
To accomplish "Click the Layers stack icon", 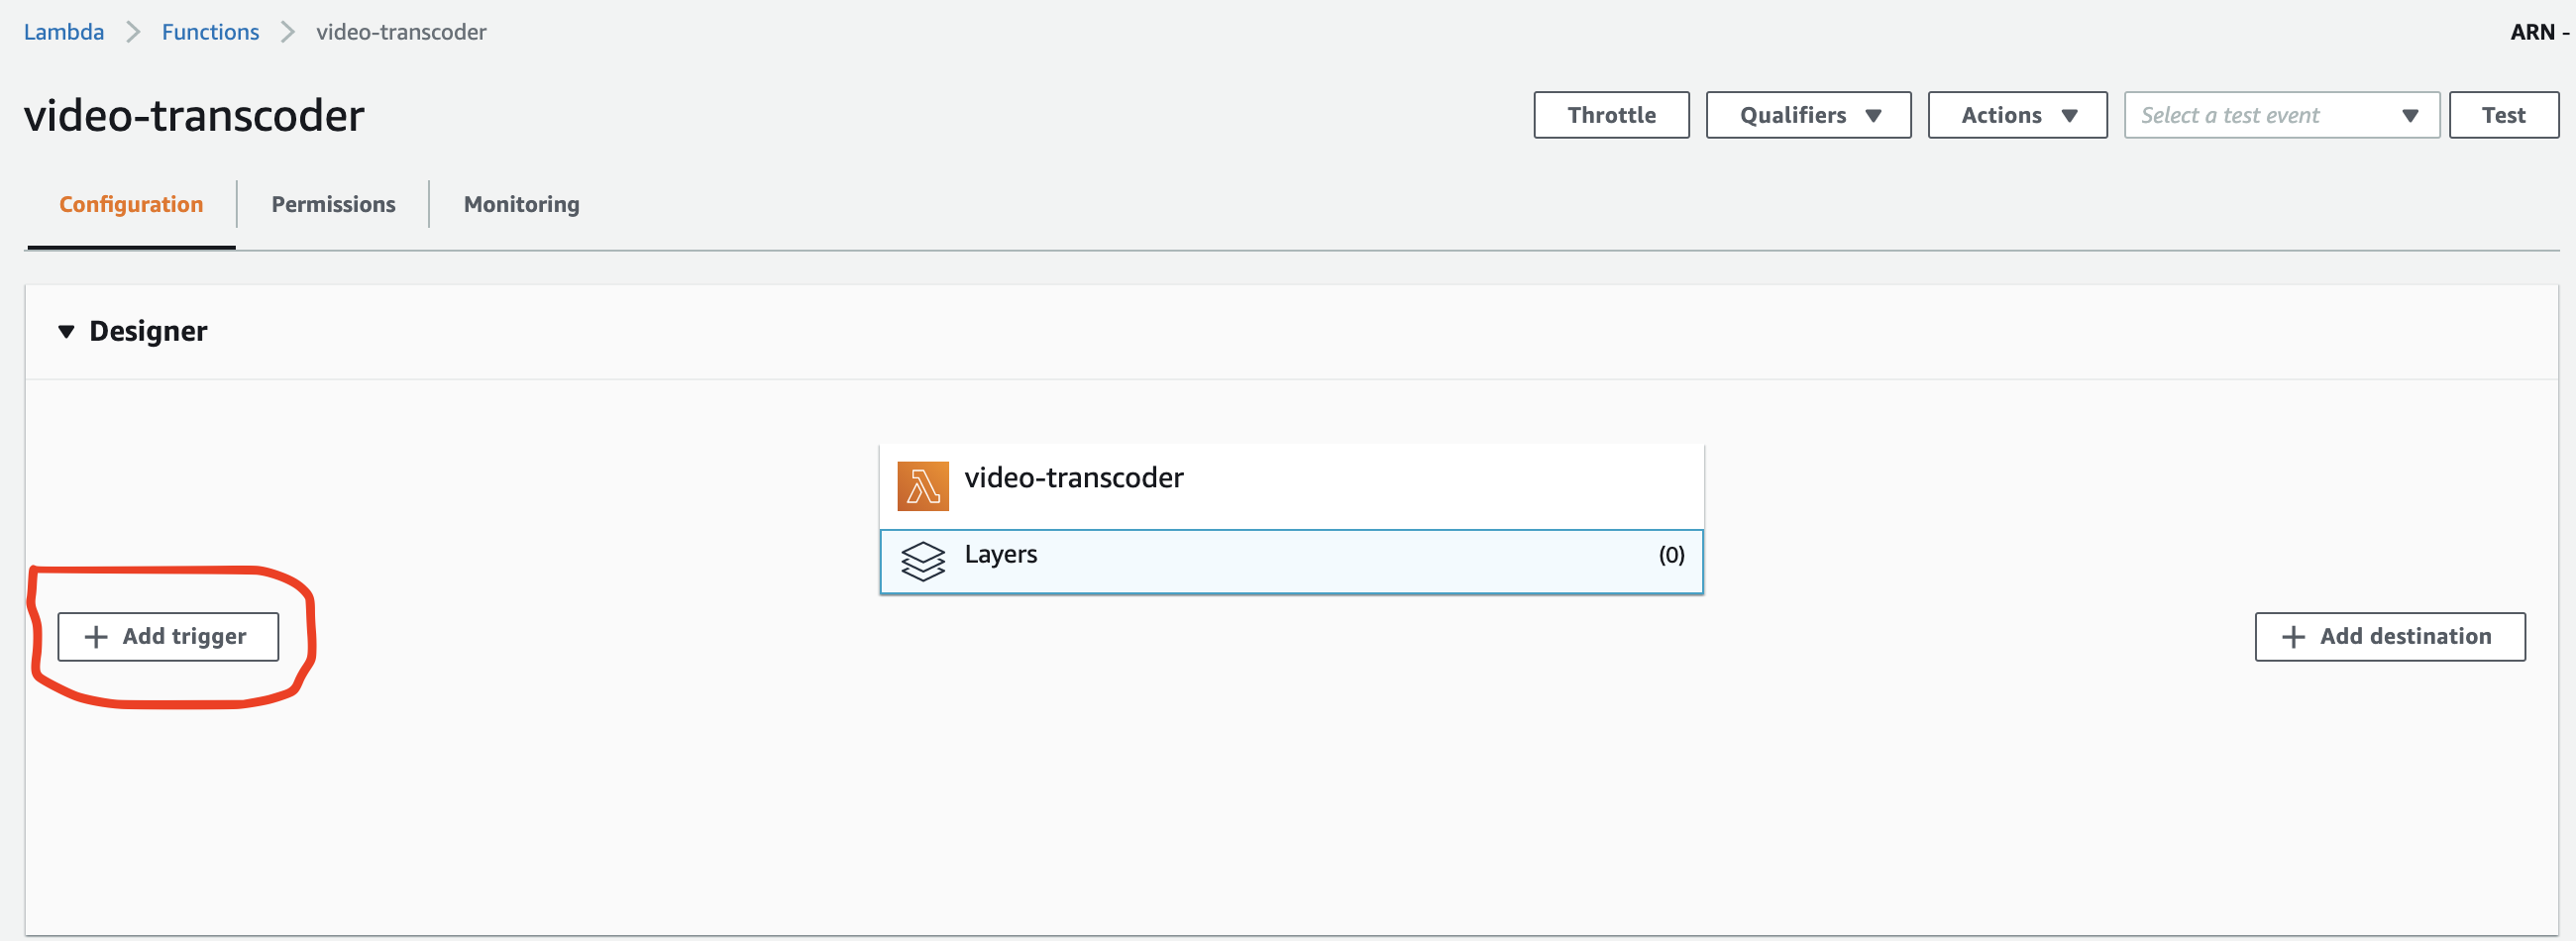I will (922, 560).
